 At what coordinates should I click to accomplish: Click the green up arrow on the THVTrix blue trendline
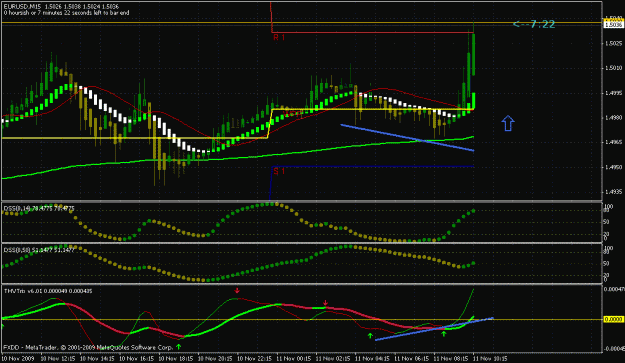click(x=444, y=334)
